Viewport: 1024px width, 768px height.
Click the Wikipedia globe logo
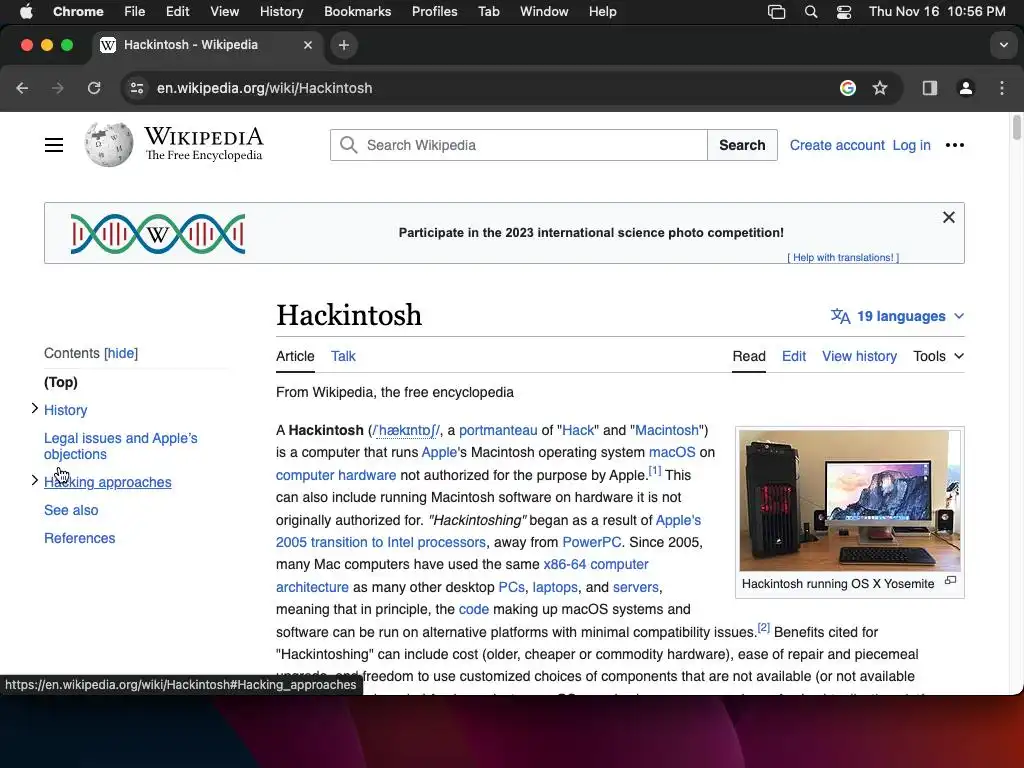(108, 144)
